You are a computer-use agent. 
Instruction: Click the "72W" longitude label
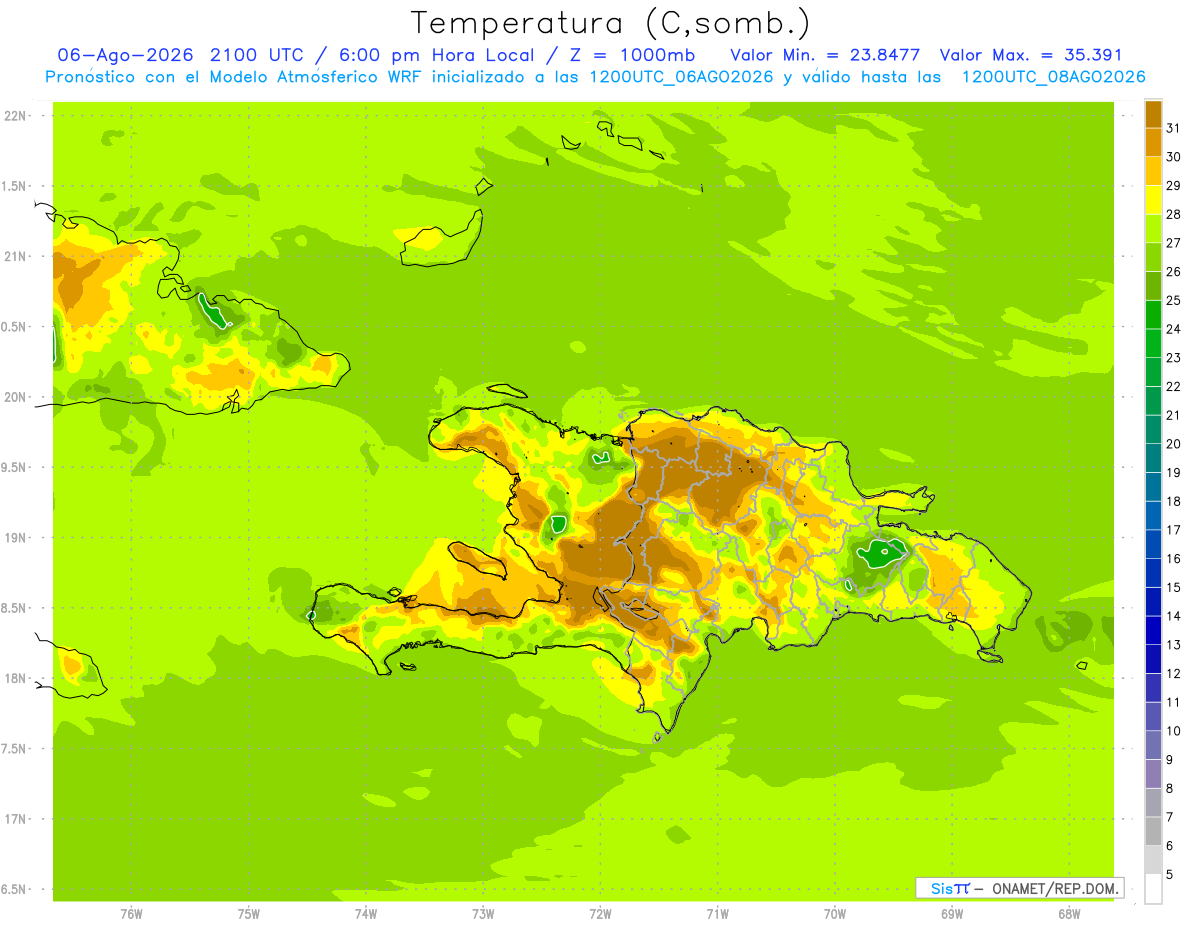coord(600,914)
